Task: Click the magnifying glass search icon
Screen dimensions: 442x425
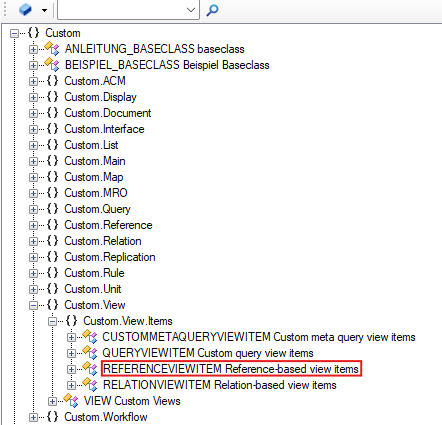Action: pyautogui.click(x=212, y=10)
